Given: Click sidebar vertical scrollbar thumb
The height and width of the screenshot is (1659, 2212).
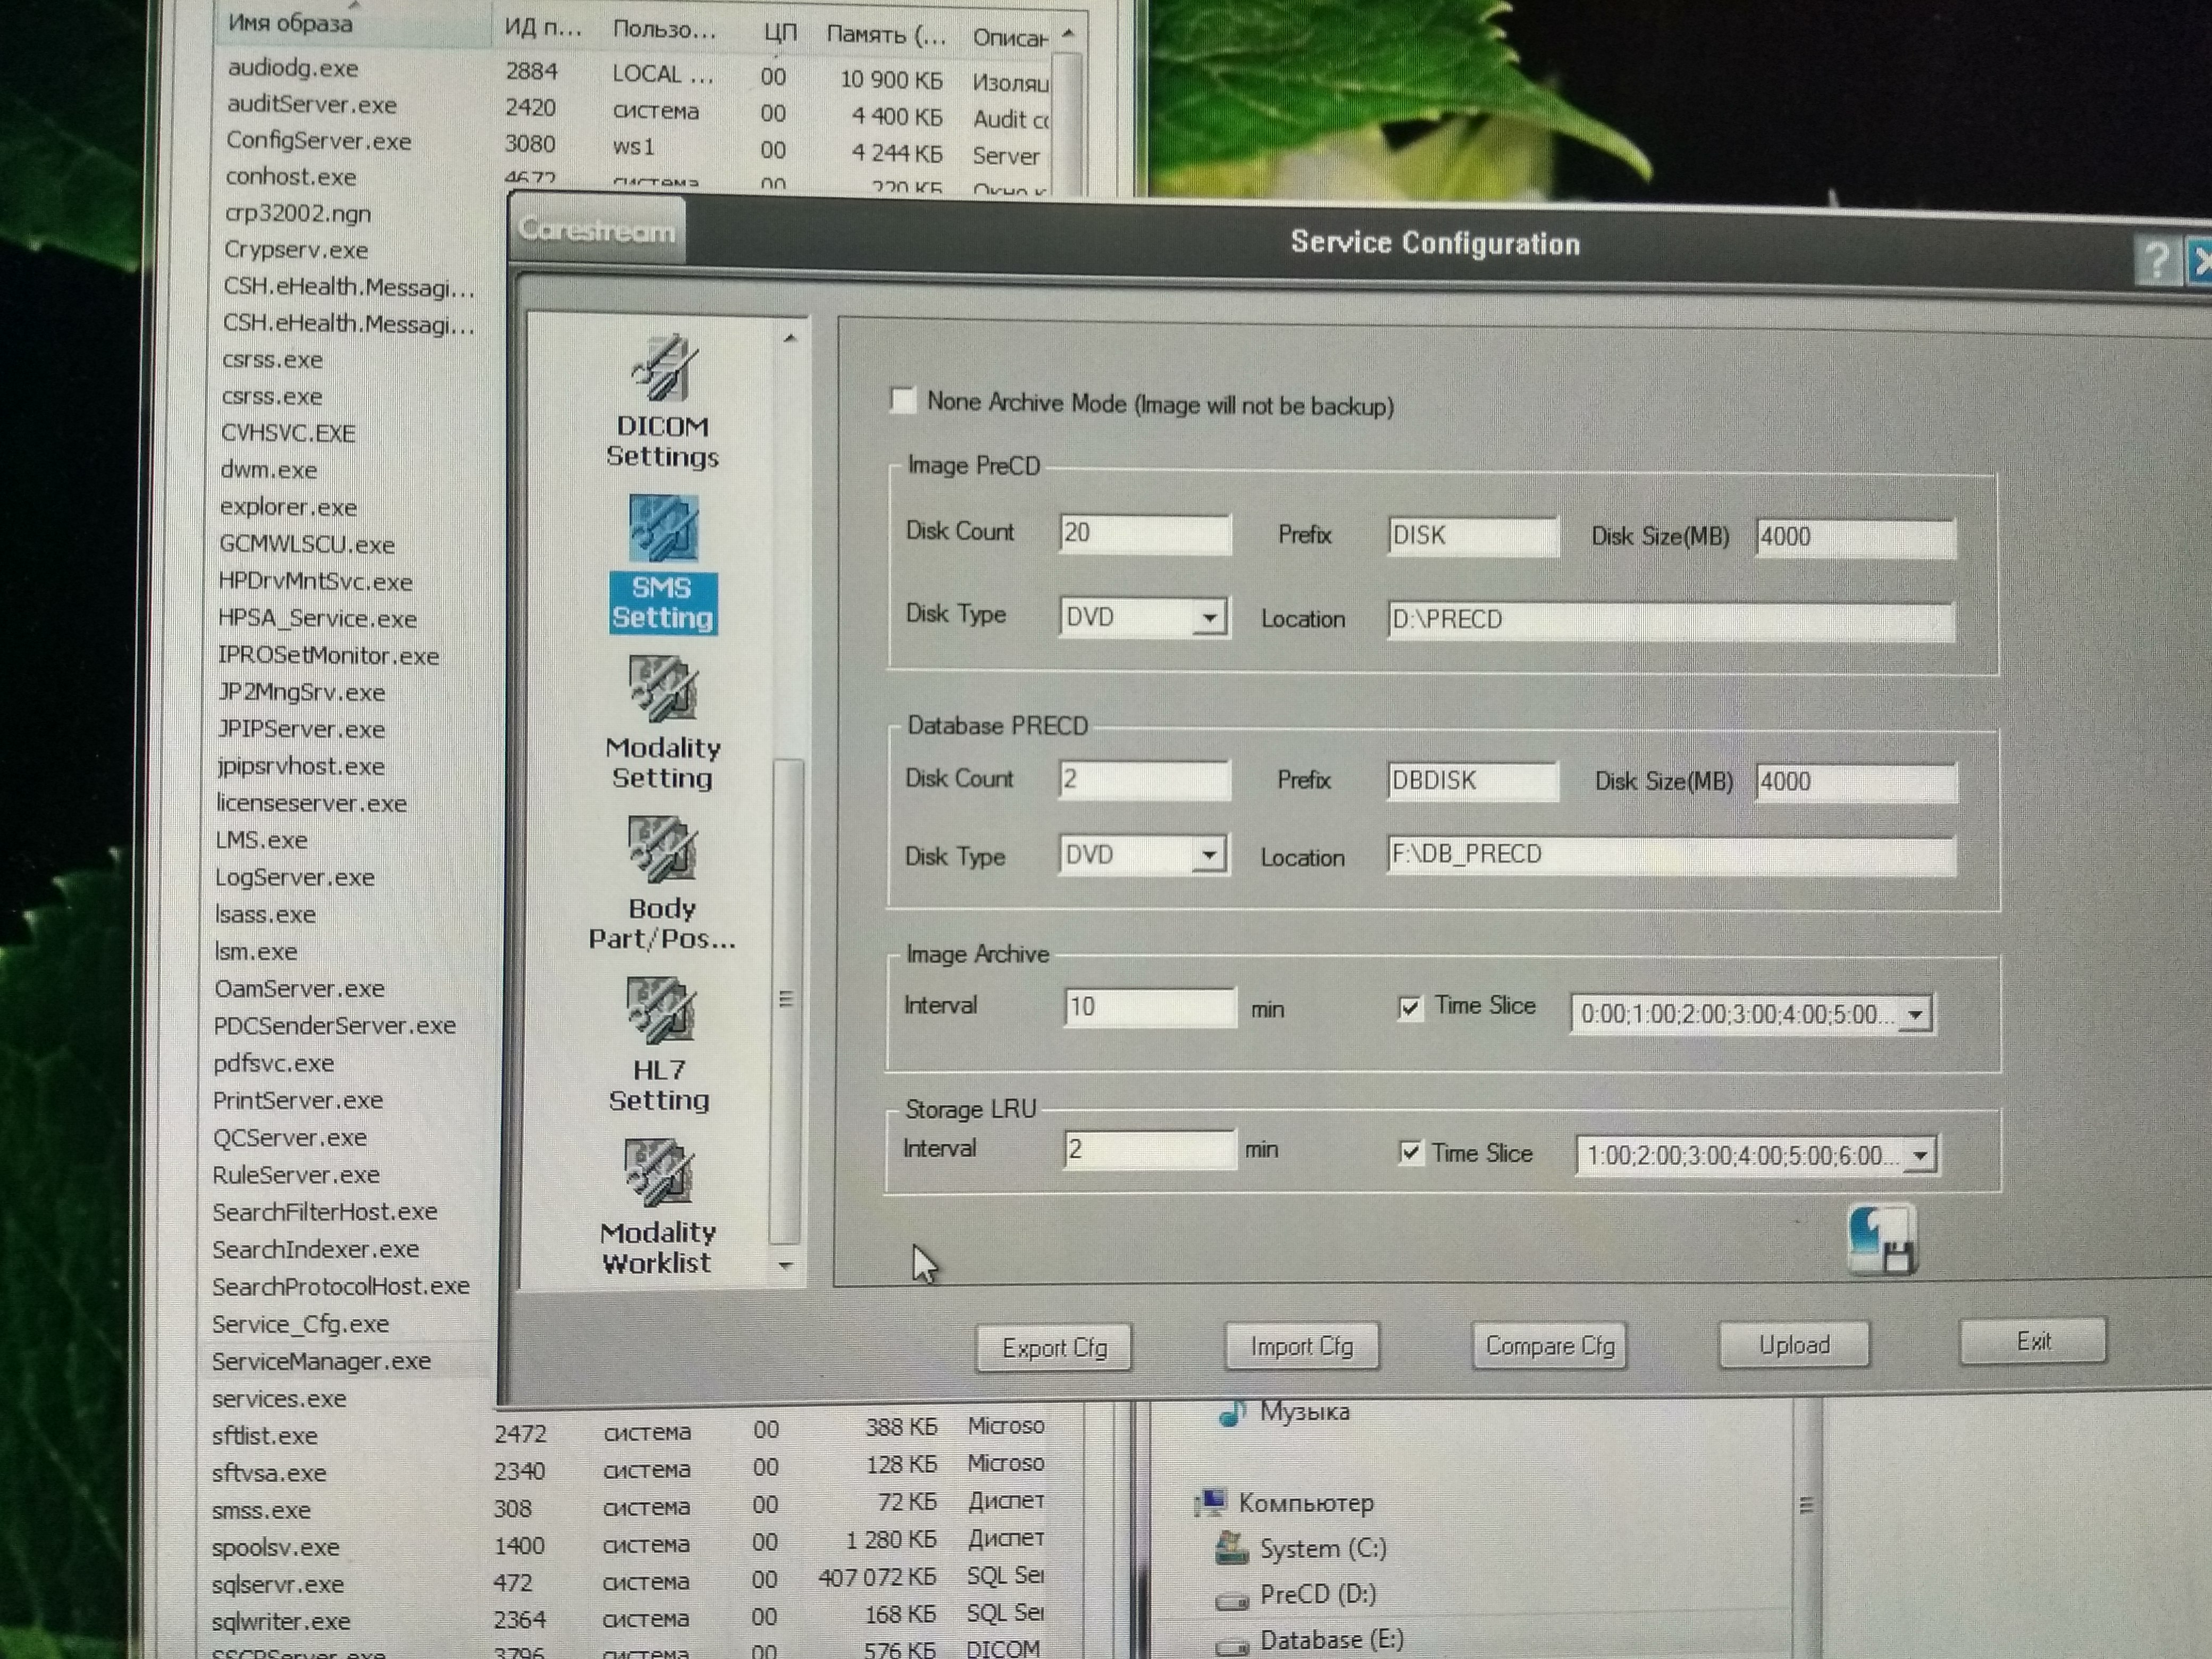Looking at the screenshot, I should pos(787,1000).
